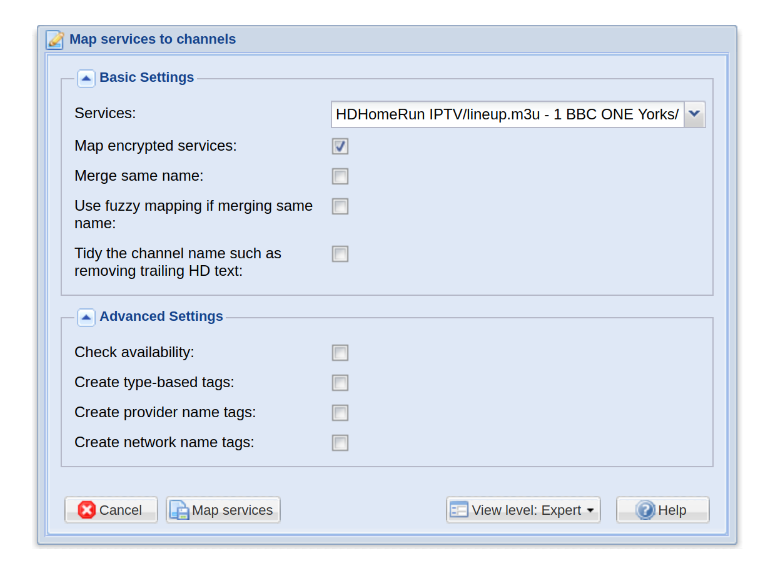Click the View level list icon
Image resolution: width=769 pixels, height=571 pixels.
pyautogui.click(x=459, y=510)
